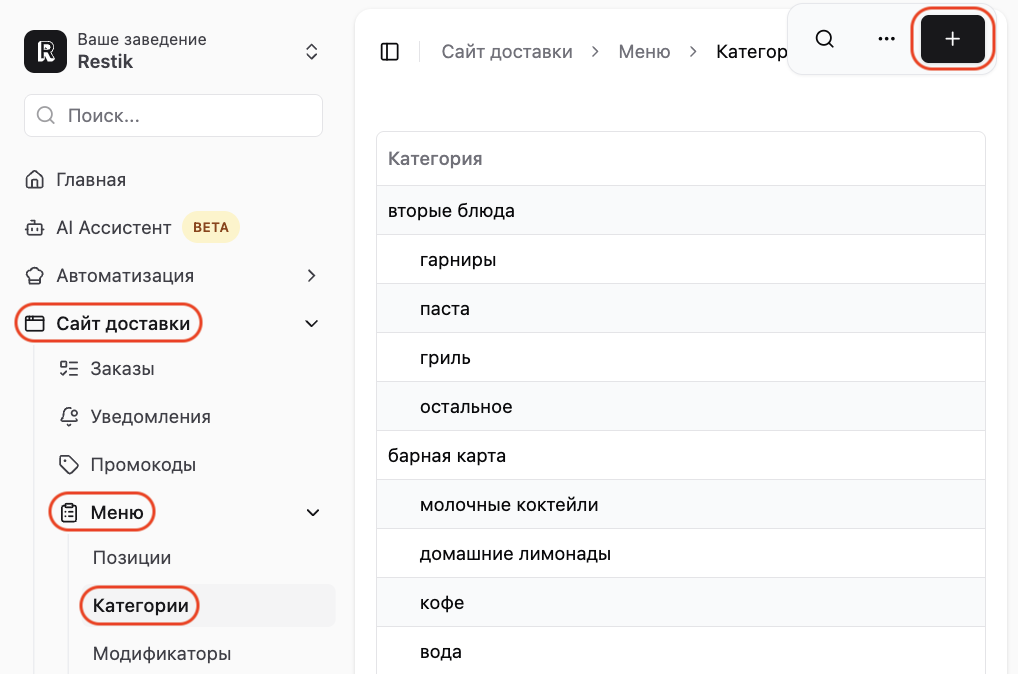This screenshot has height=674, width=1018.
Task: Click the home icon next to Главная
Action: (x=34, y=179)
